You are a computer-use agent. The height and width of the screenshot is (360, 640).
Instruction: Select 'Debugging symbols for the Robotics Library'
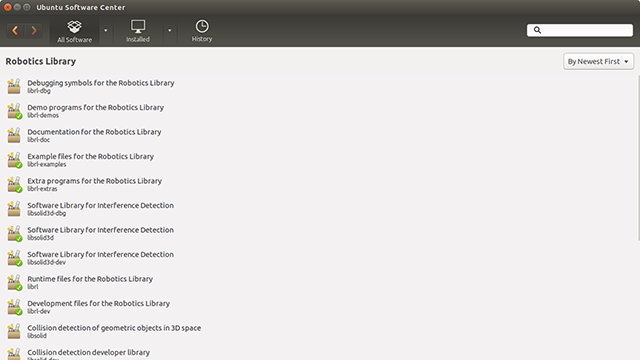click(x=101, y=83)
